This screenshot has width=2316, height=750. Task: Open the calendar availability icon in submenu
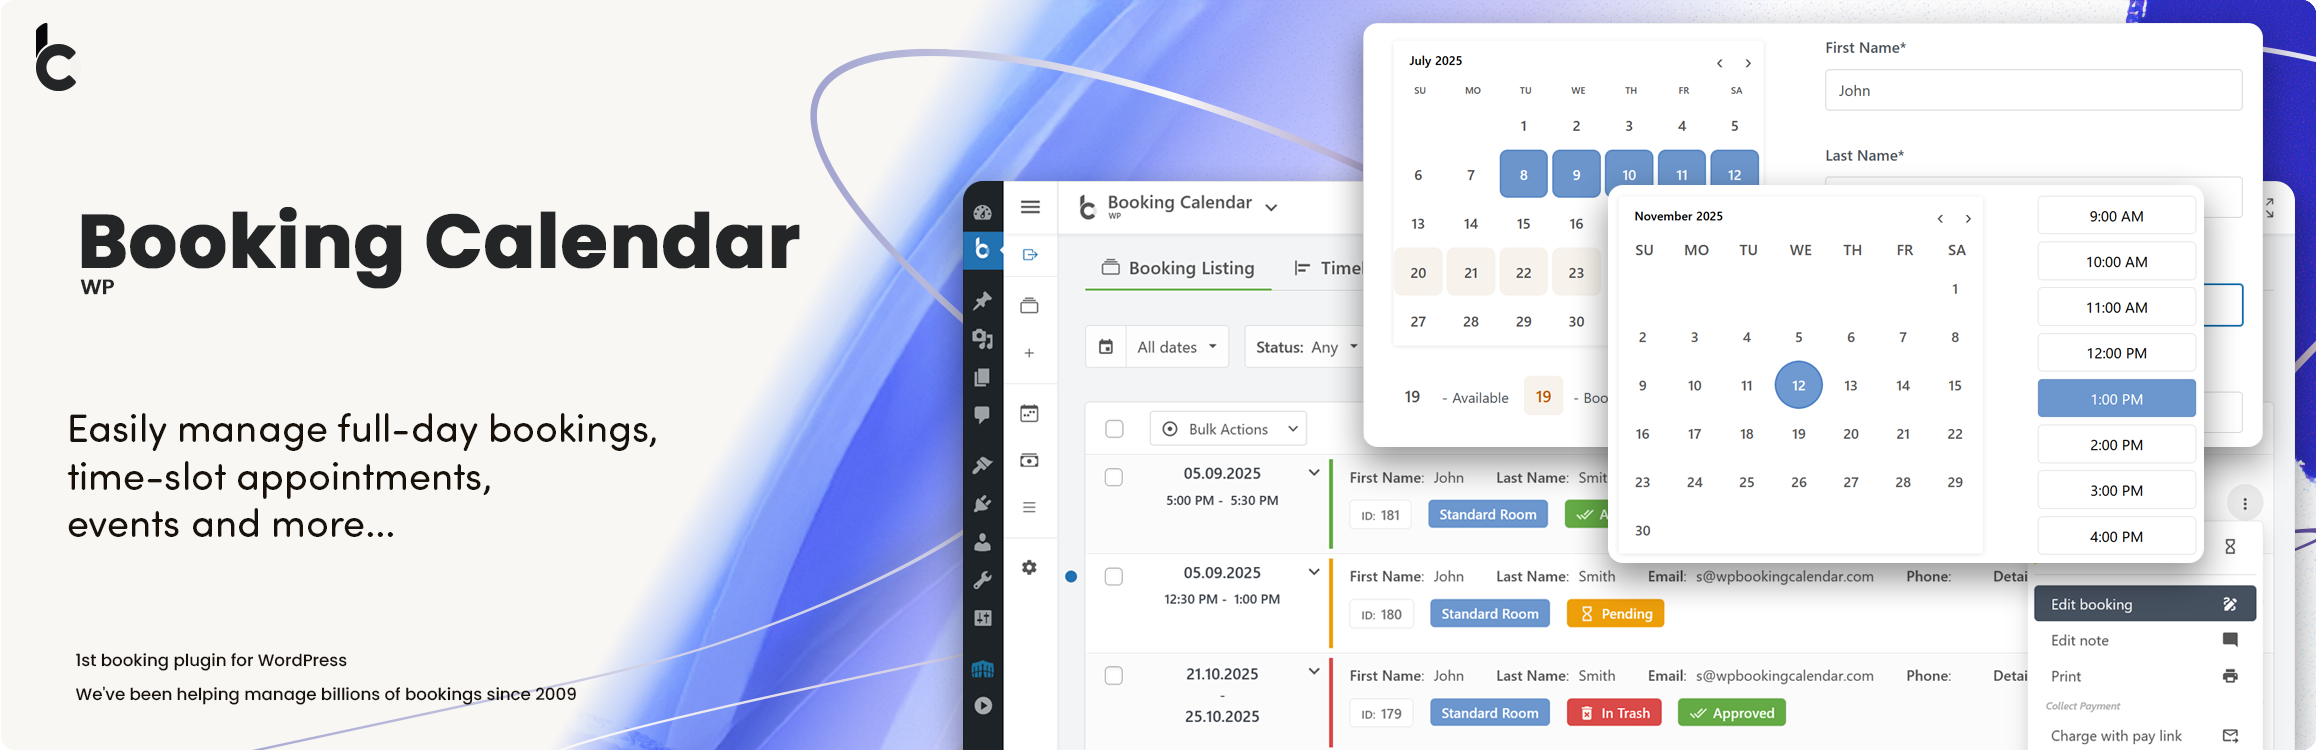(1029, 413)
